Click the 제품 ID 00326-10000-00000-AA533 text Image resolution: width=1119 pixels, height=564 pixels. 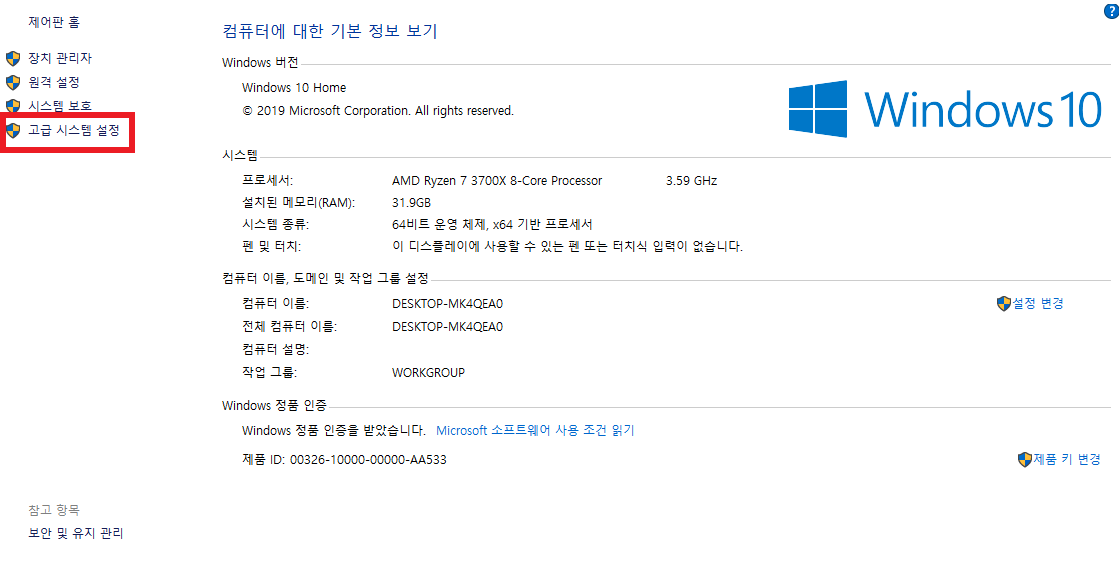click(x=345, y=460)
